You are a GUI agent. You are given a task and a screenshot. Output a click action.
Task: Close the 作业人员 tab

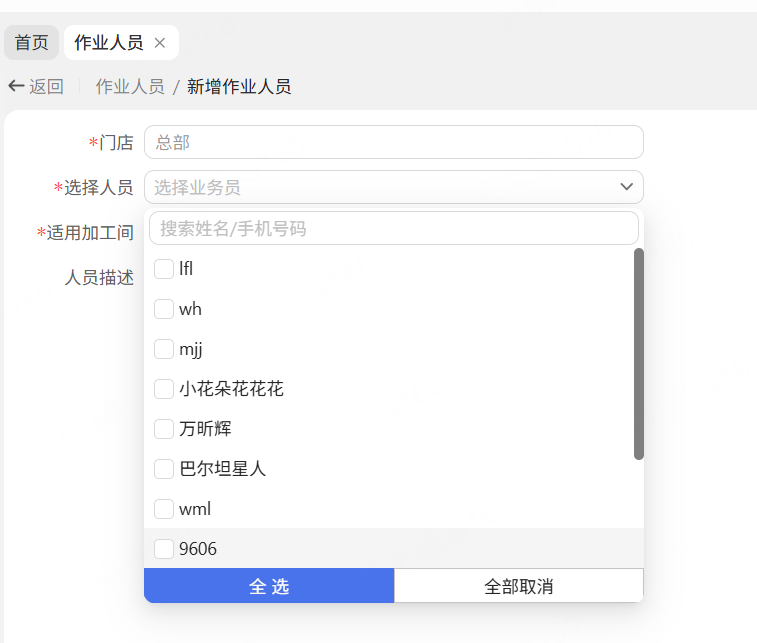[x=160, y=43]
